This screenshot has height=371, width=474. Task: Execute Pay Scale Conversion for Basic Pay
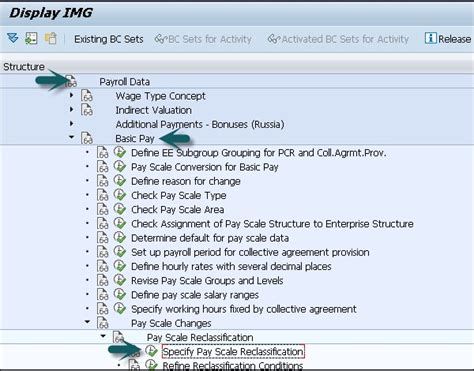pos(120,167)
